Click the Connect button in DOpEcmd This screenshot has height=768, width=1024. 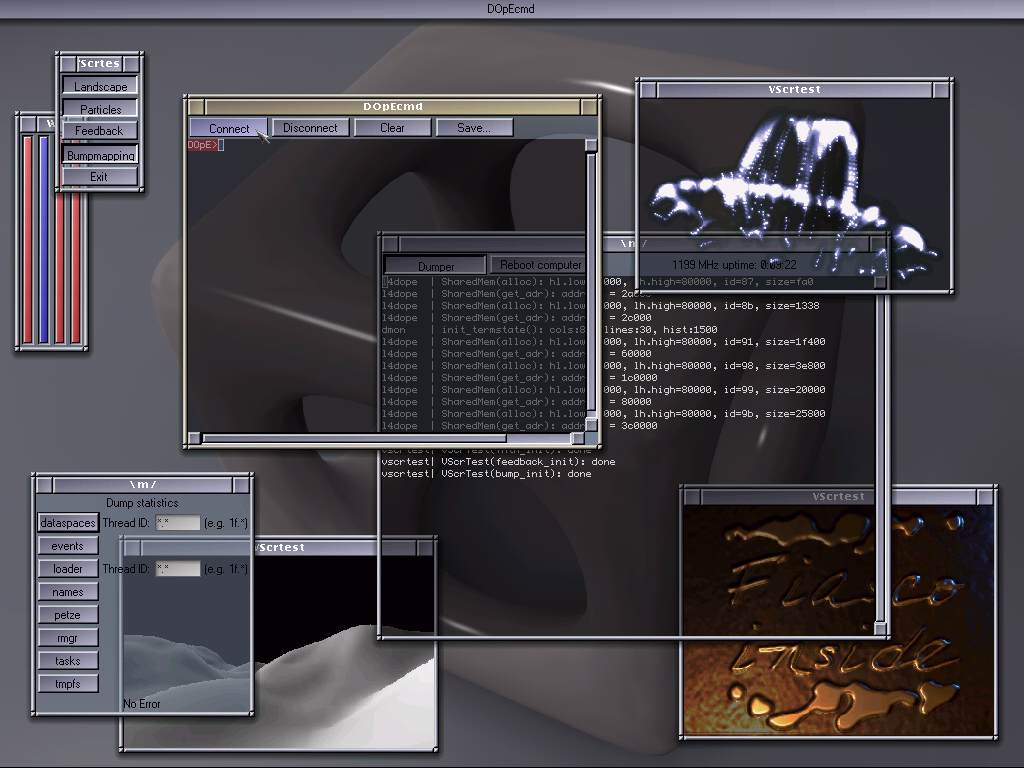click(x=229, y=128)
